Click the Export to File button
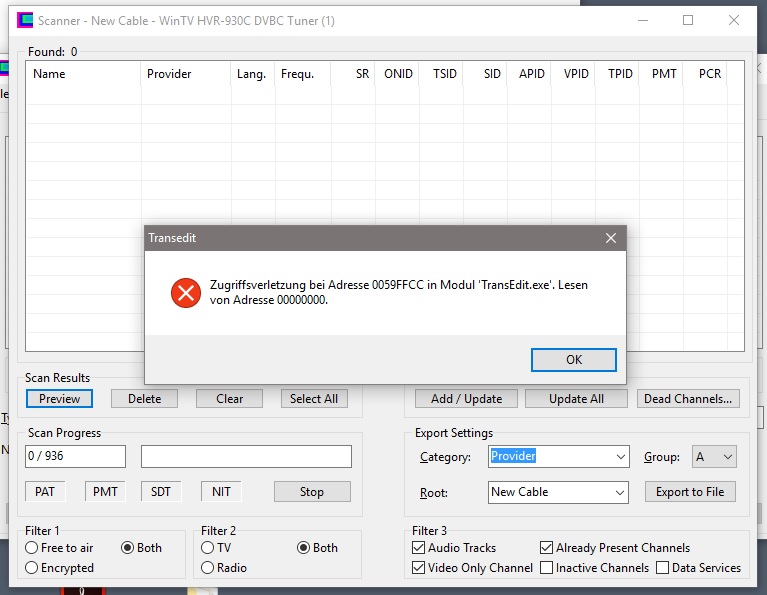 coord(689,492)
